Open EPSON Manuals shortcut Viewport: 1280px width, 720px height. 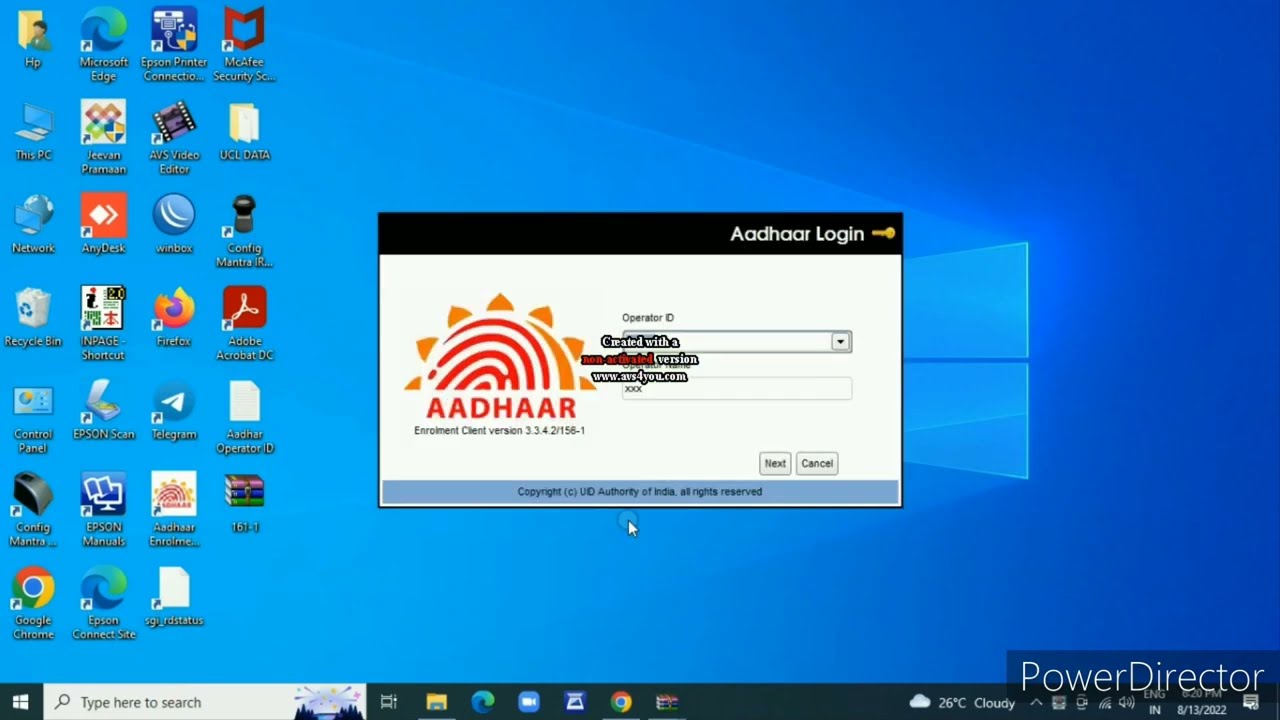coord(104,510)
